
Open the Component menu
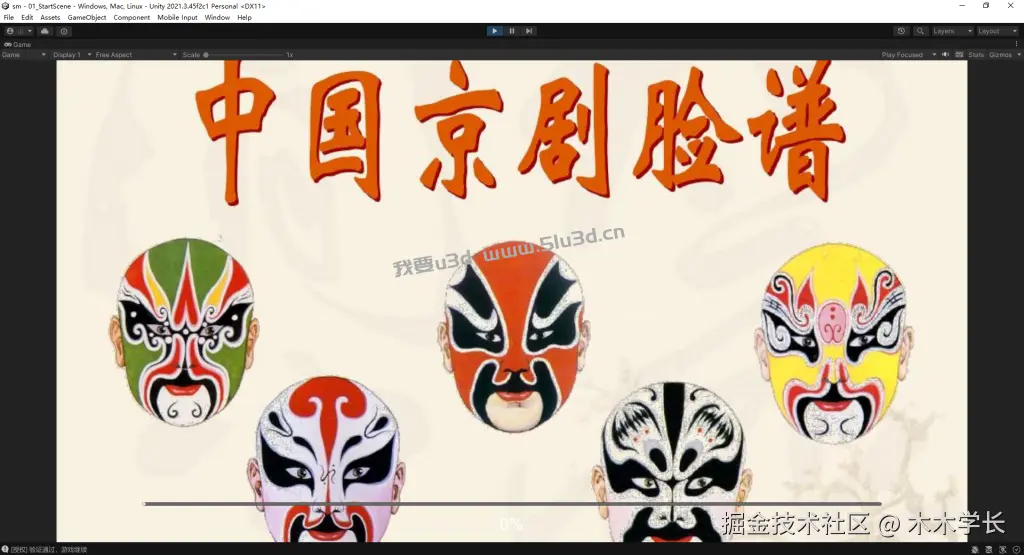131,18
